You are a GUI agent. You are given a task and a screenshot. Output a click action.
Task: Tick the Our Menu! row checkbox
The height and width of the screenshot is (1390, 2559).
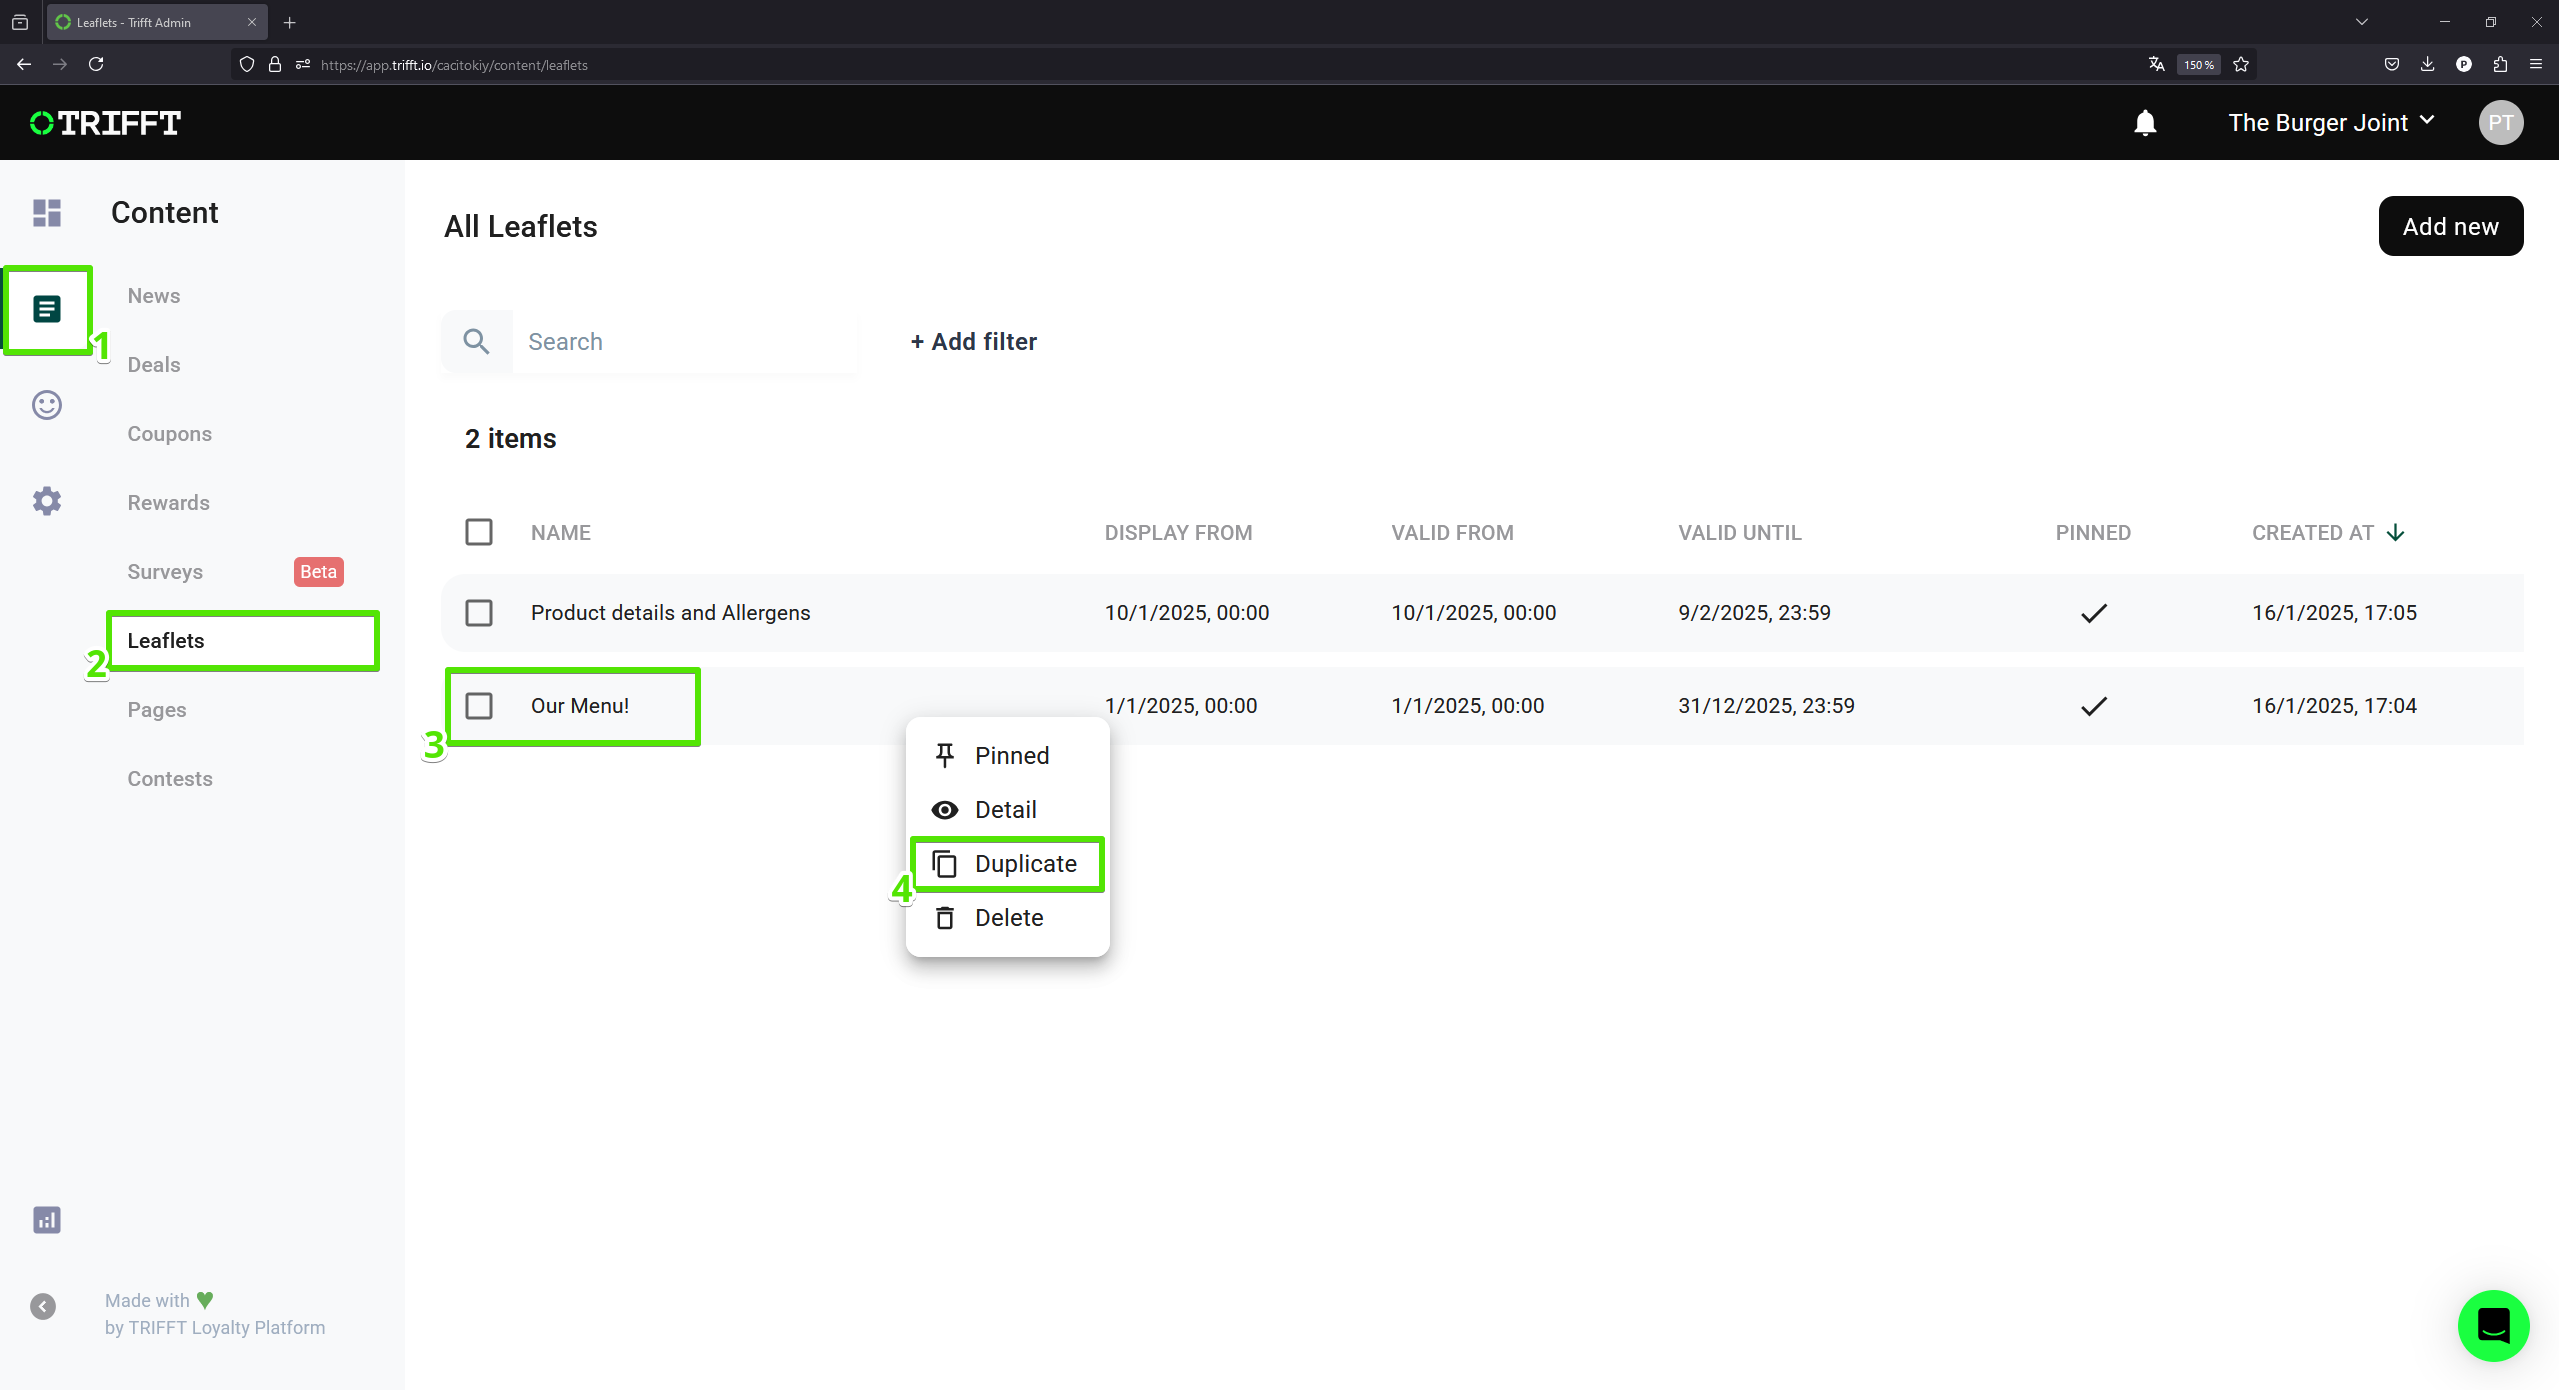[479, 706]
